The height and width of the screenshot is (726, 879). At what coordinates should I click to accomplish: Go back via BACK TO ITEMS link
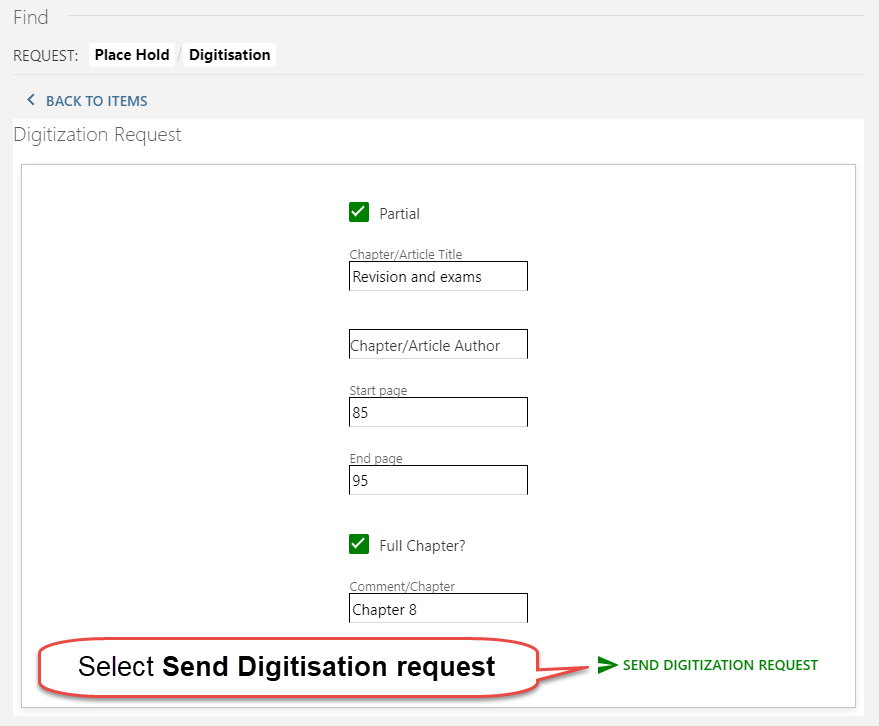coord(96,101)
